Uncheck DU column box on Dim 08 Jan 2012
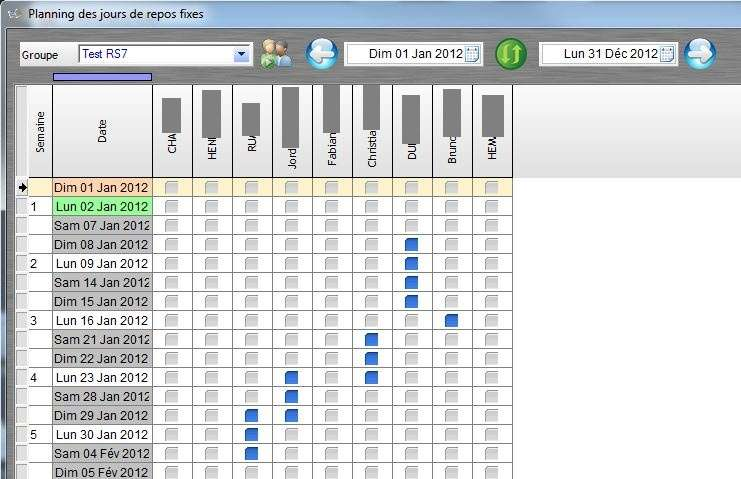Image resolution: width=741 pixels, height=479 pixels. click(x=411, y=244)
